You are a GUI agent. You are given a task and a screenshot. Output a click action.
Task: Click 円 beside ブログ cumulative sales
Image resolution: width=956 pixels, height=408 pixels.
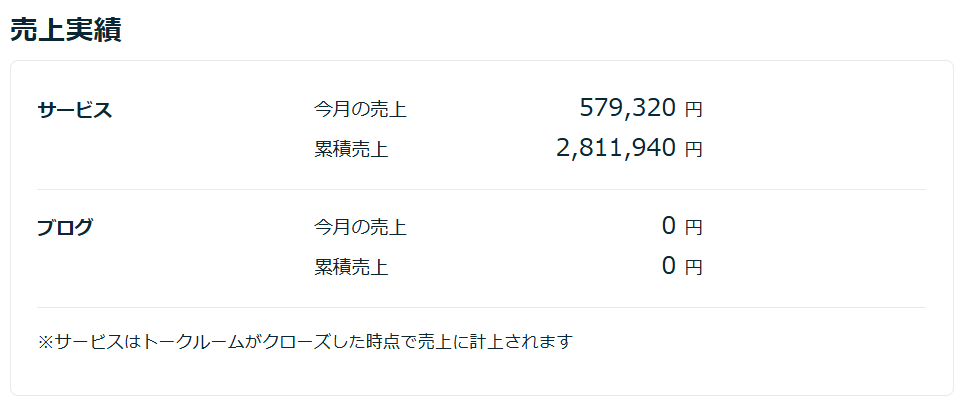693,268
